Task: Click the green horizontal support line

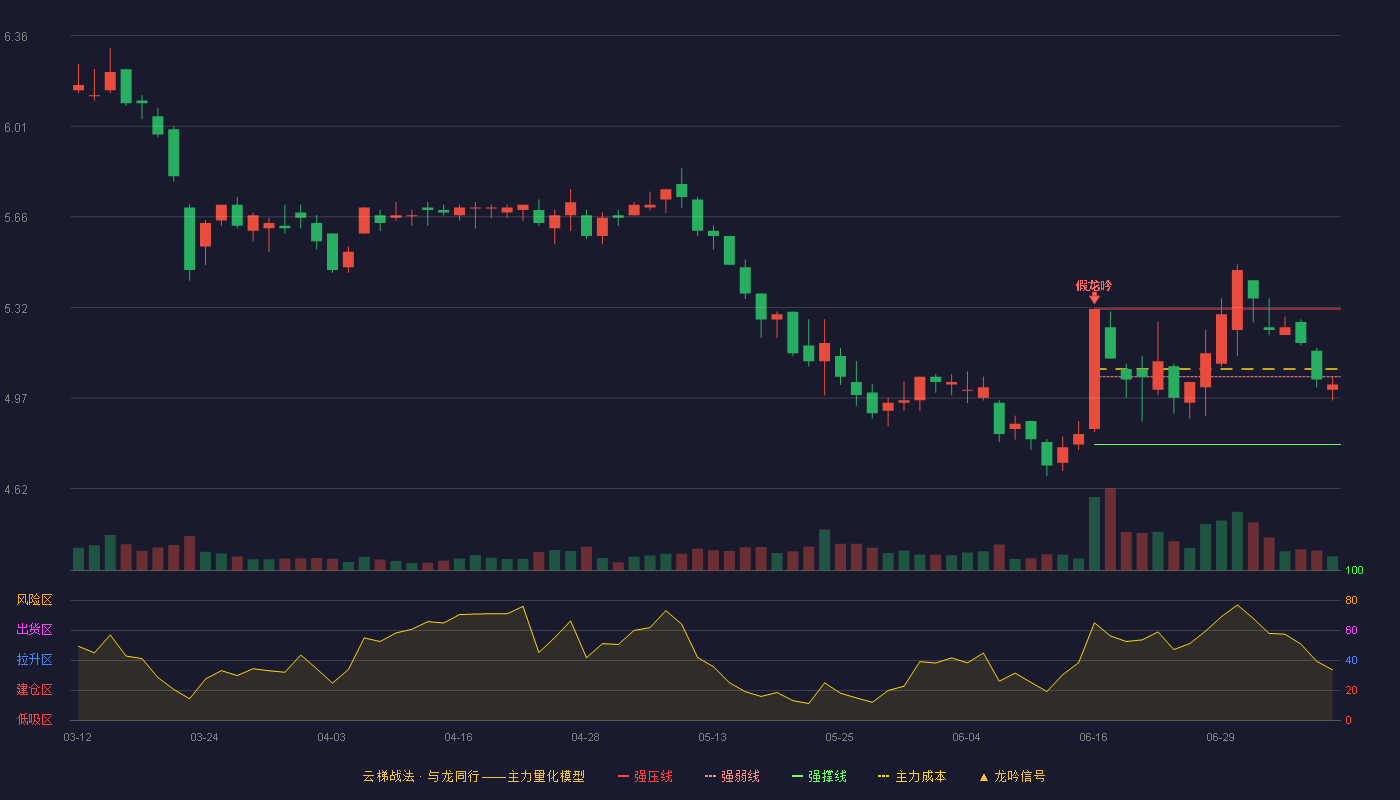Action: pyautogui.click(x=1217, y=444)
